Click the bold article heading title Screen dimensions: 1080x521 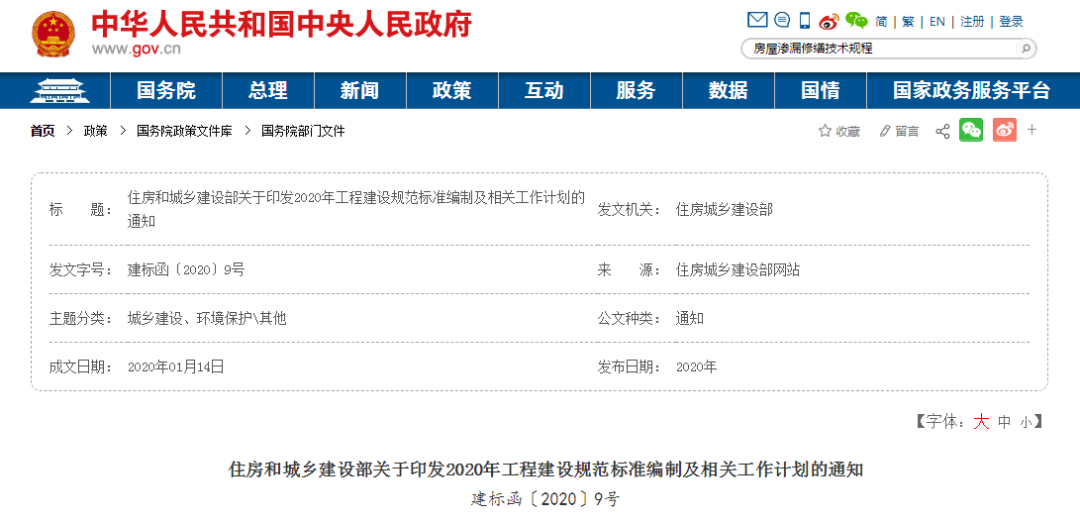pos(546,471)
